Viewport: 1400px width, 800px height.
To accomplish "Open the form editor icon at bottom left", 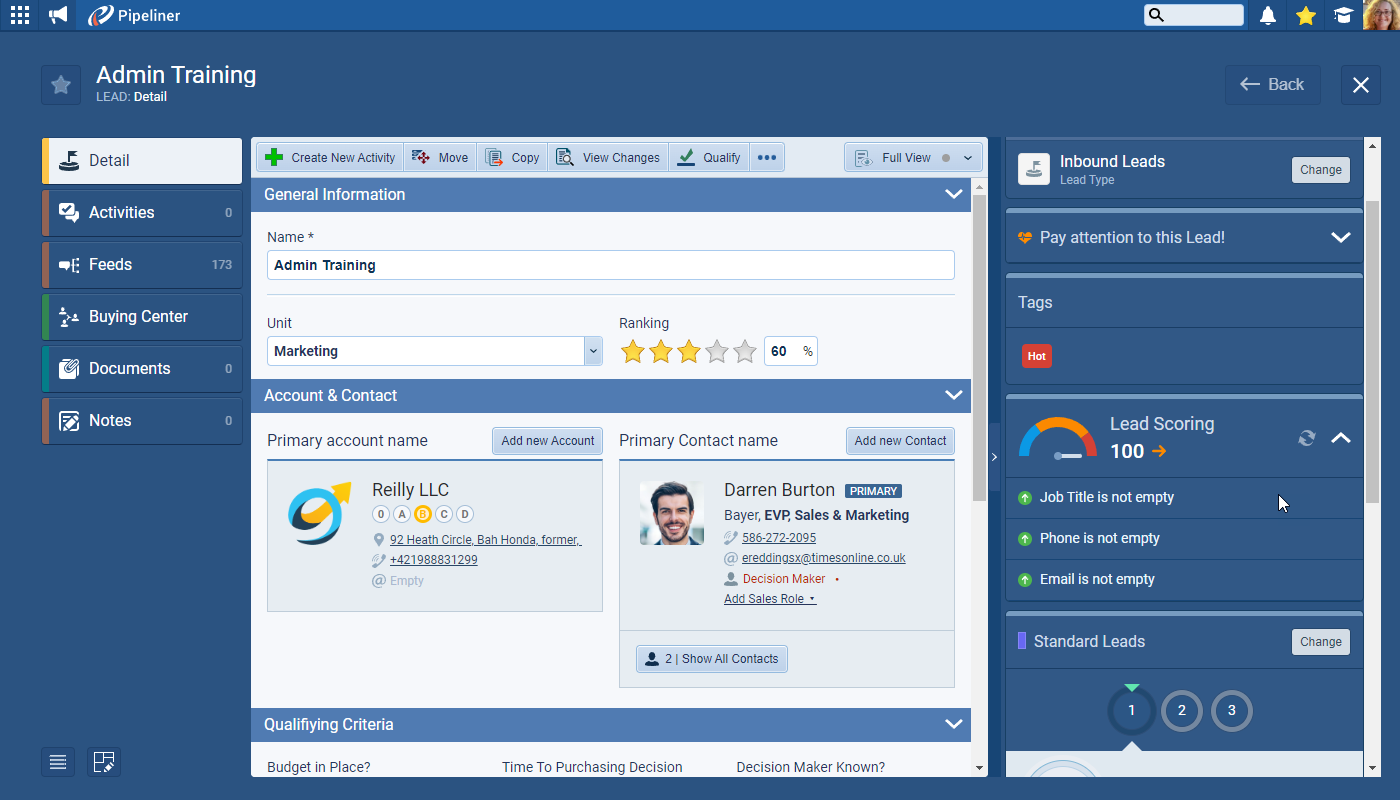I will [104, 762].
